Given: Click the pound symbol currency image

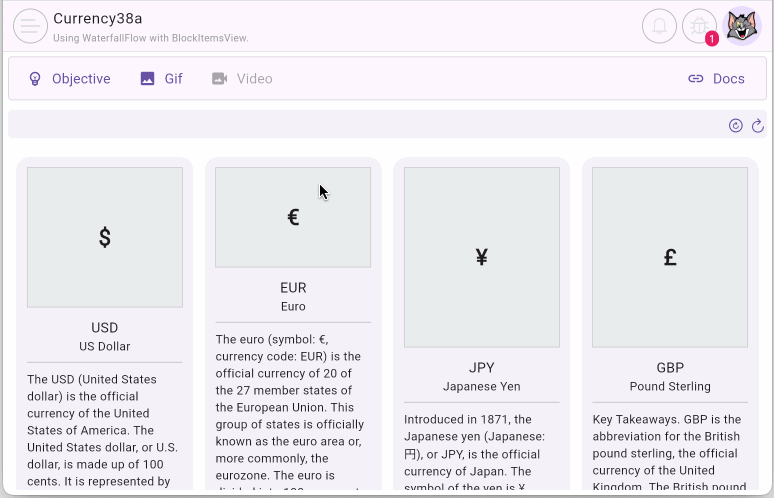Looking at the screenshot, I should (x=670, y=257).
